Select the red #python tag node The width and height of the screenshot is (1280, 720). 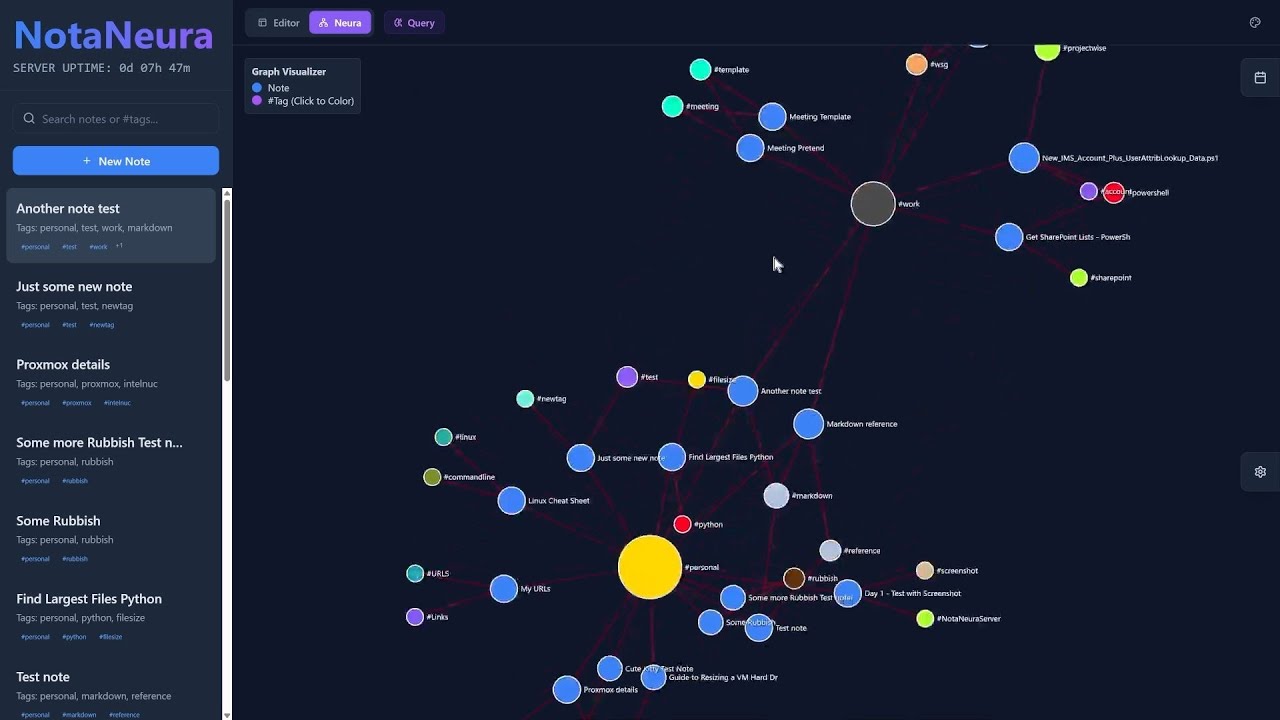pyautogui.click(x=683, y=524)
